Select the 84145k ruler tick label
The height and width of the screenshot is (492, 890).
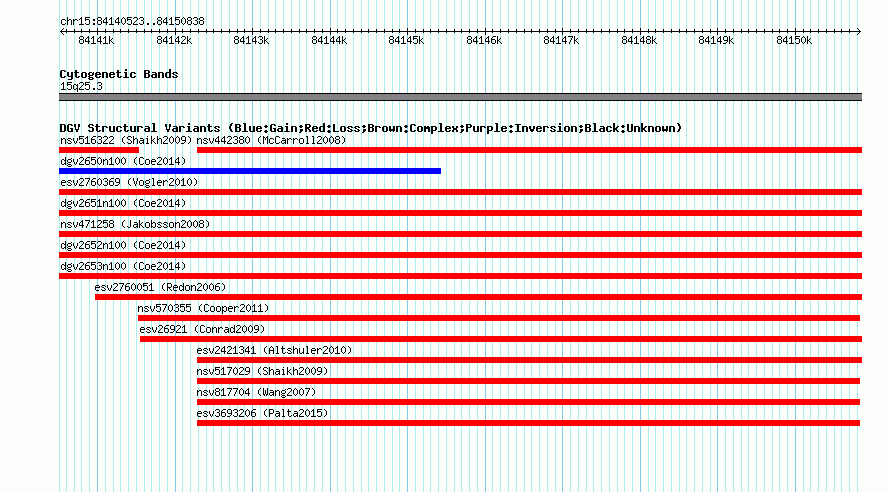(x=406, y=40)
